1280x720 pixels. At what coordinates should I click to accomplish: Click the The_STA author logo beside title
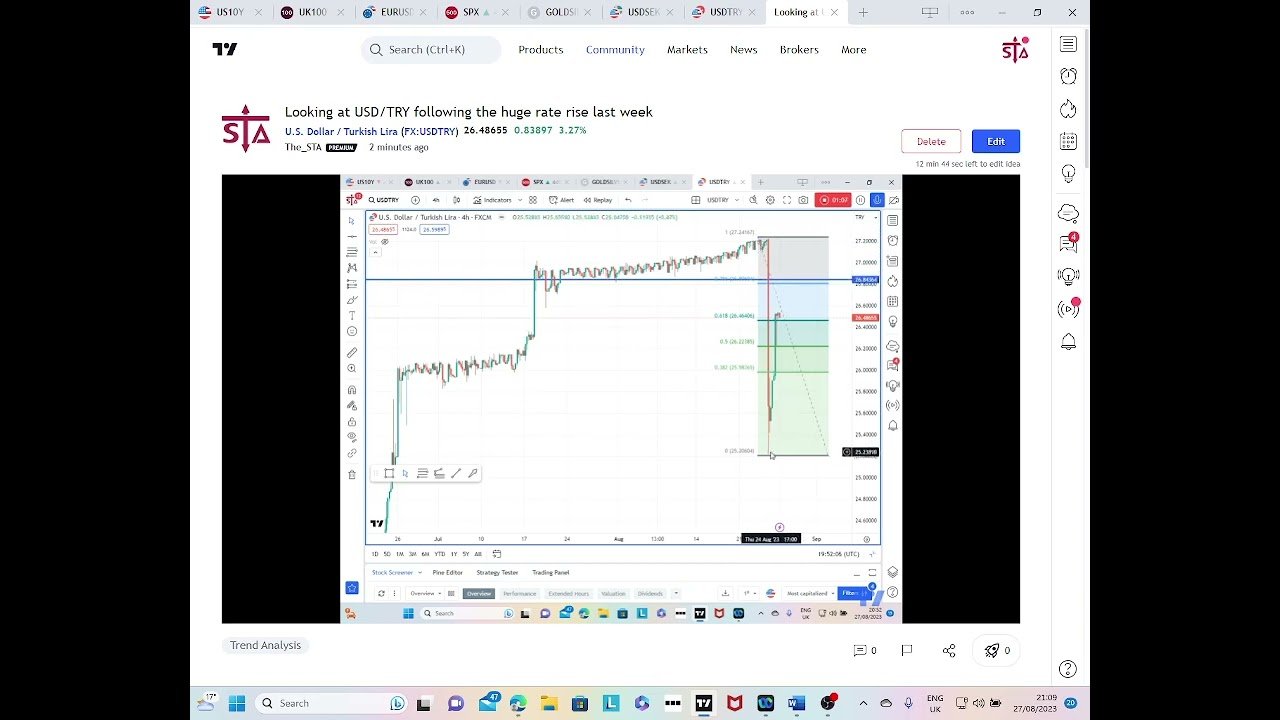(246, 128)
